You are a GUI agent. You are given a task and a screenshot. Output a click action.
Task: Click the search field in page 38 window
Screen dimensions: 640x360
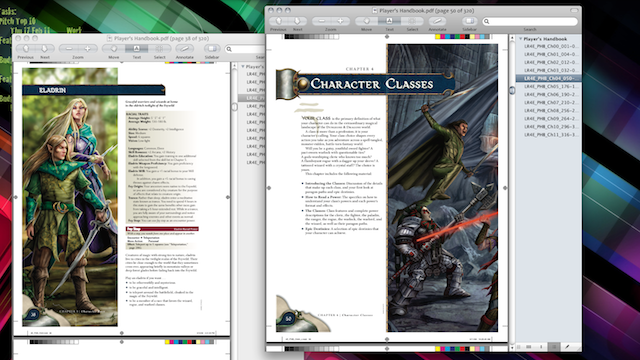point(245,49)
